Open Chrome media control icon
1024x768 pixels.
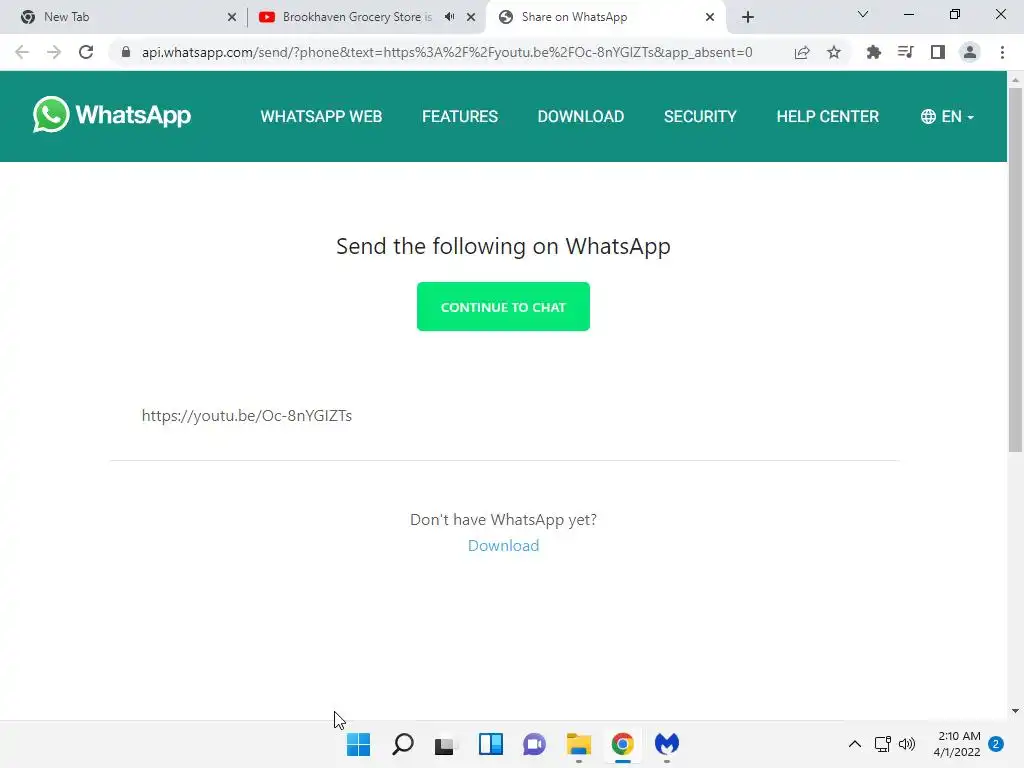pyautogui.click(x=905, y=52)
